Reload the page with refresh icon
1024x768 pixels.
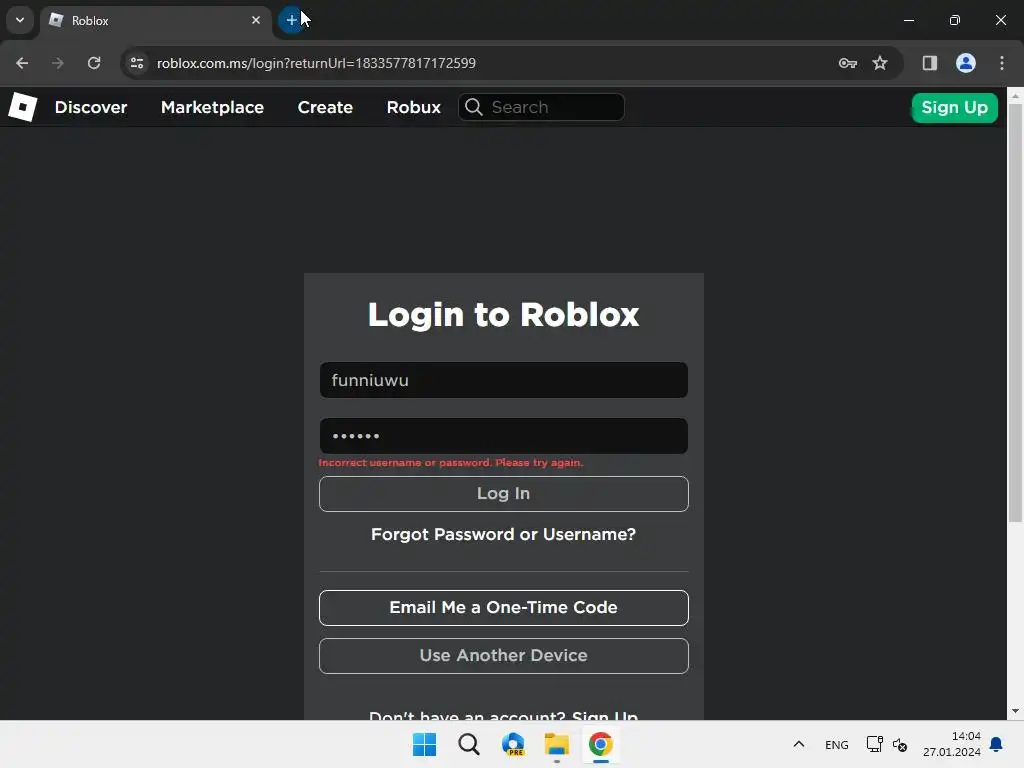94,63
